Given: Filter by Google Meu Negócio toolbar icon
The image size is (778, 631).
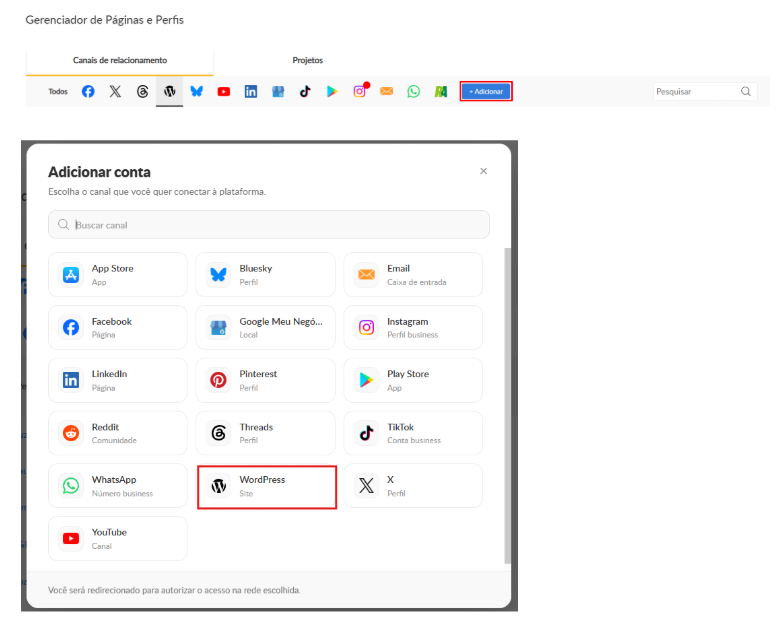Looking at the screenshot, I should [x=278, y=91].
